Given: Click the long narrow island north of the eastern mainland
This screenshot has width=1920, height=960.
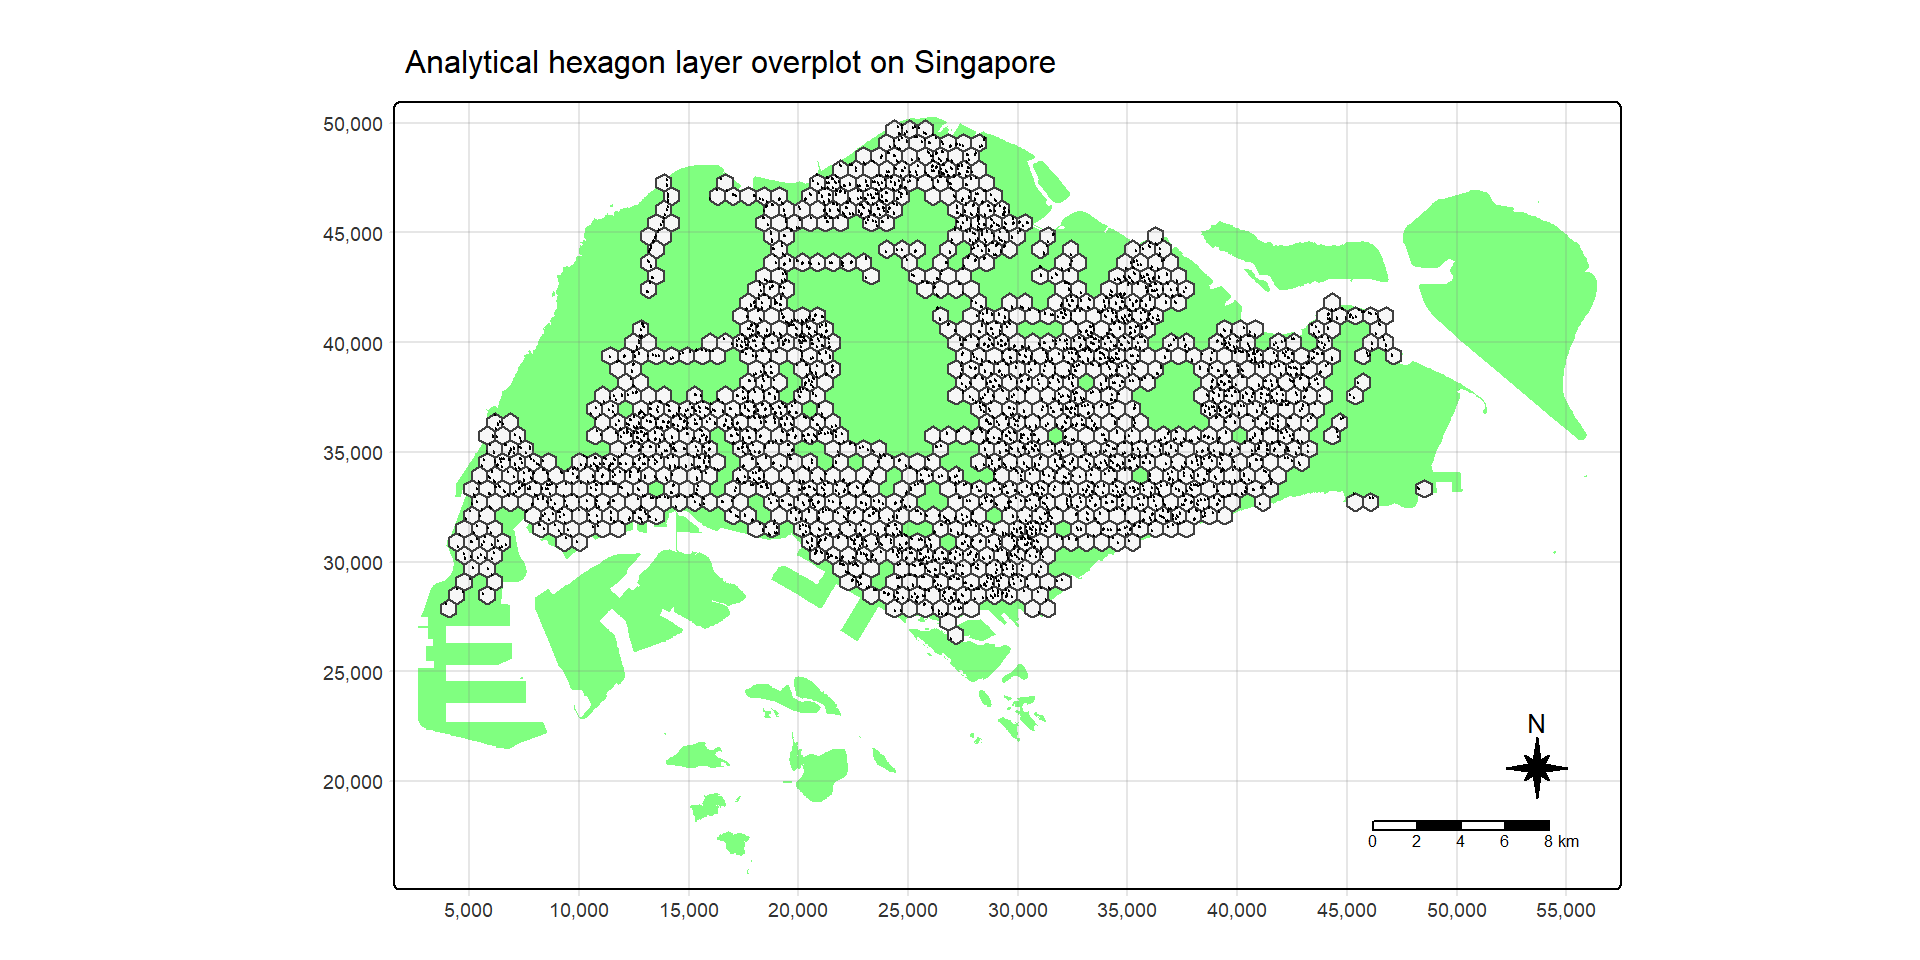Looking at the screenshot, I should tap(1300, 258).
